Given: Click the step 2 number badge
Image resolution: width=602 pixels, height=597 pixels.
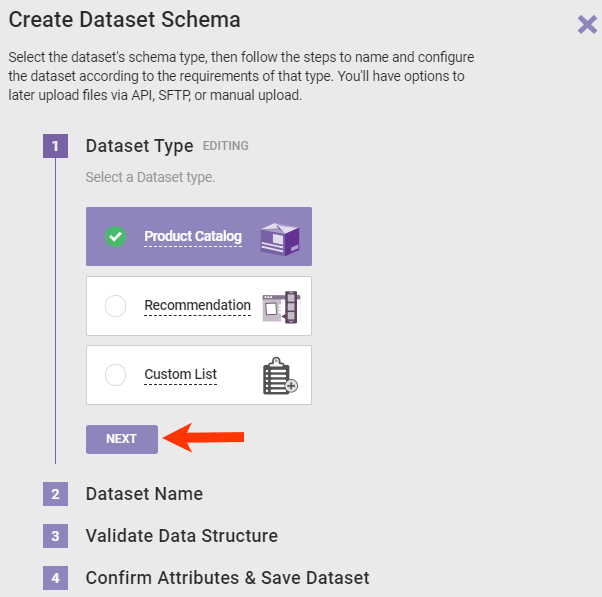Looking at the screenshot, I should [x=55, y=494].
